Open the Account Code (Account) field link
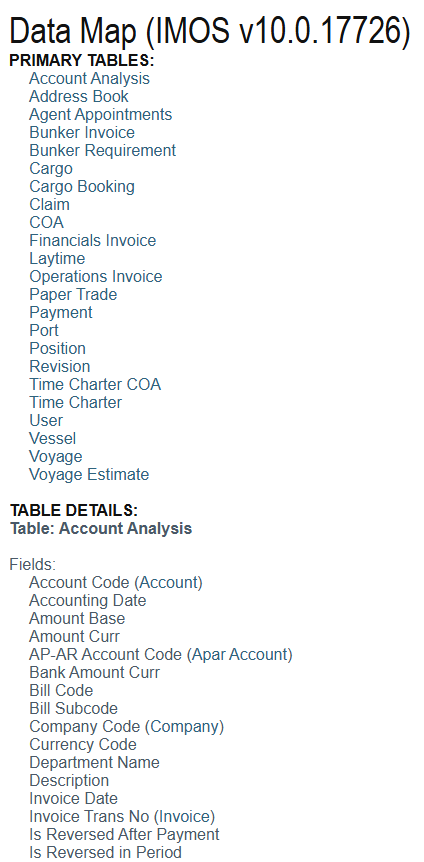424x862 pixels. pos(115,583)
